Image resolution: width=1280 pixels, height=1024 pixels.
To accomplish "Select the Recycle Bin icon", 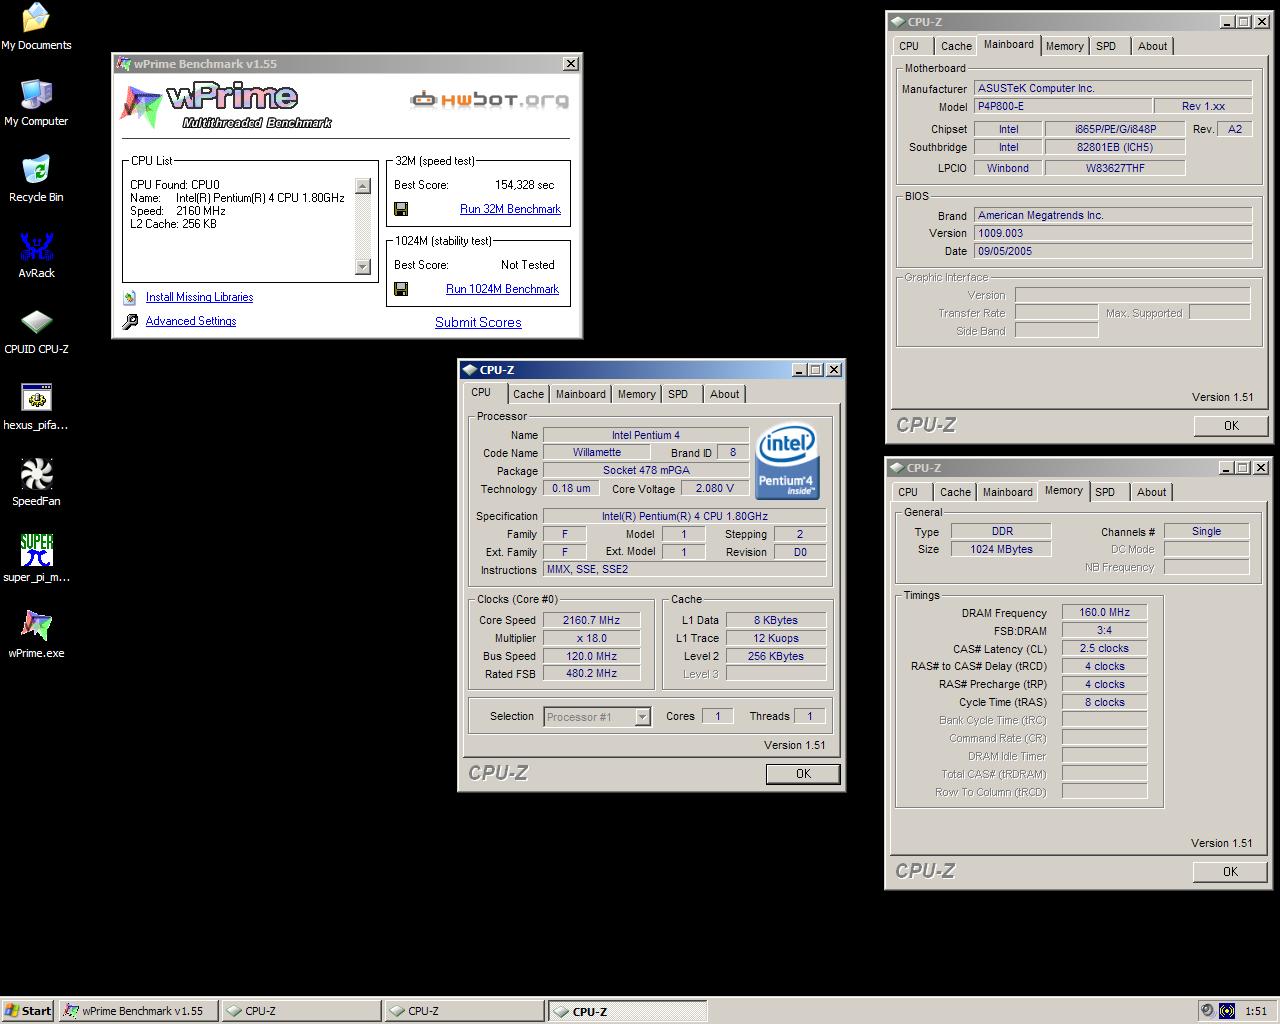I will click(x=36, y=179).
